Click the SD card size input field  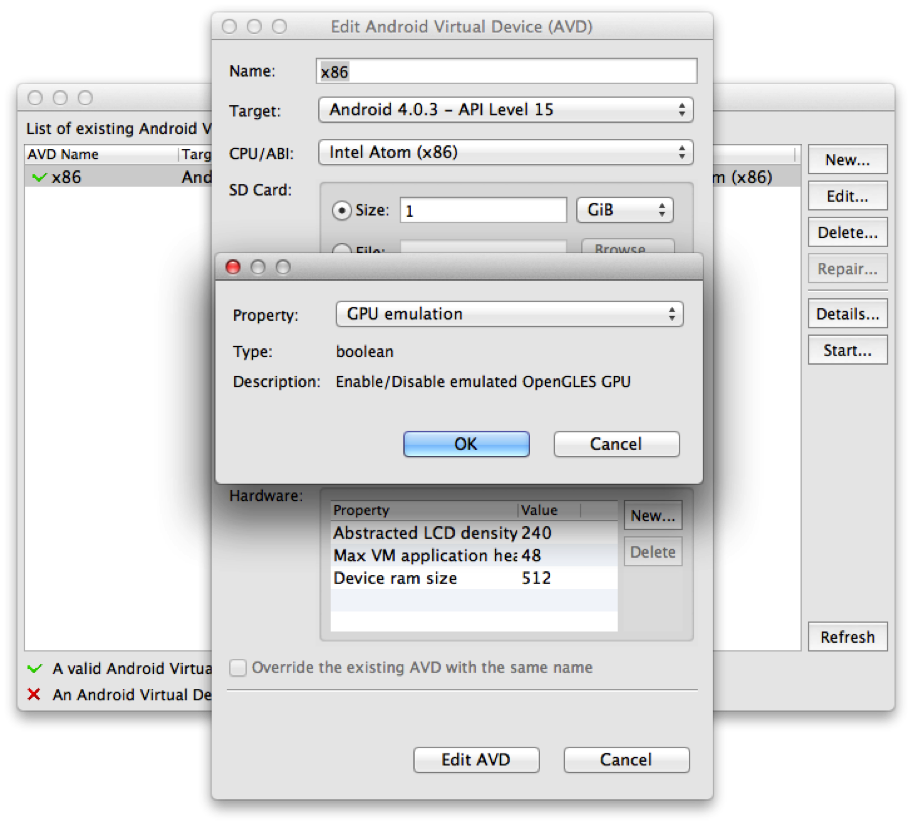[483, 210]
